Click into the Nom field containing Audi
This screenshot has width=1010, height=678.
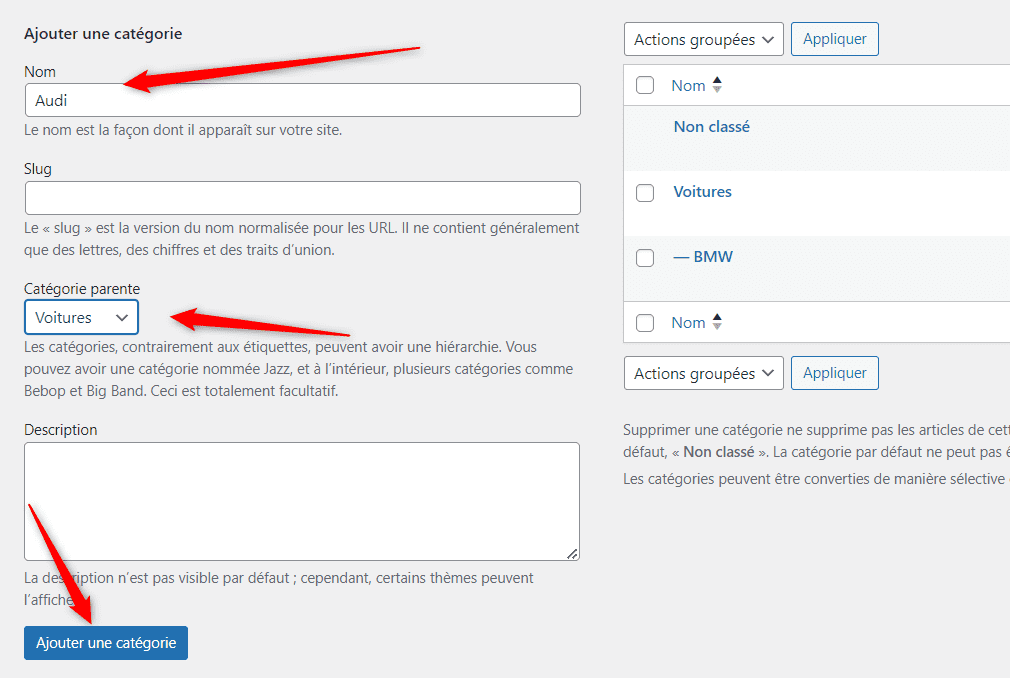(x=303, y=100)
